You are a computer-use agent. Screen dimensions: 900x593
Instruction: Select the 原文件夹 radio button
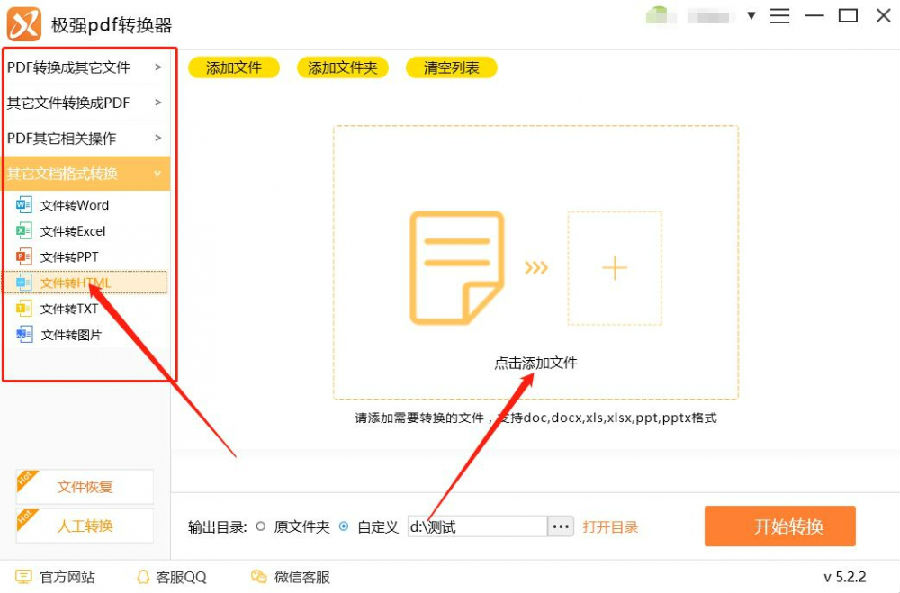pos(261,526)
